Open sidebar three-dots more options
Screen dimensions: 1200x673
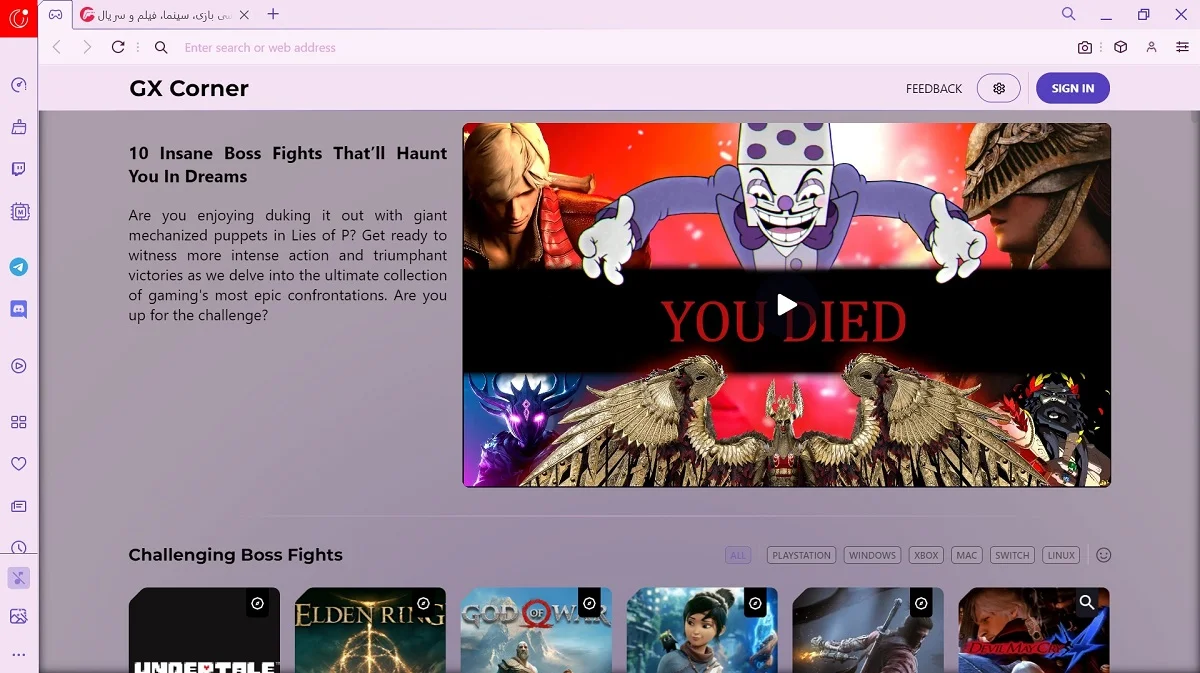19,654
